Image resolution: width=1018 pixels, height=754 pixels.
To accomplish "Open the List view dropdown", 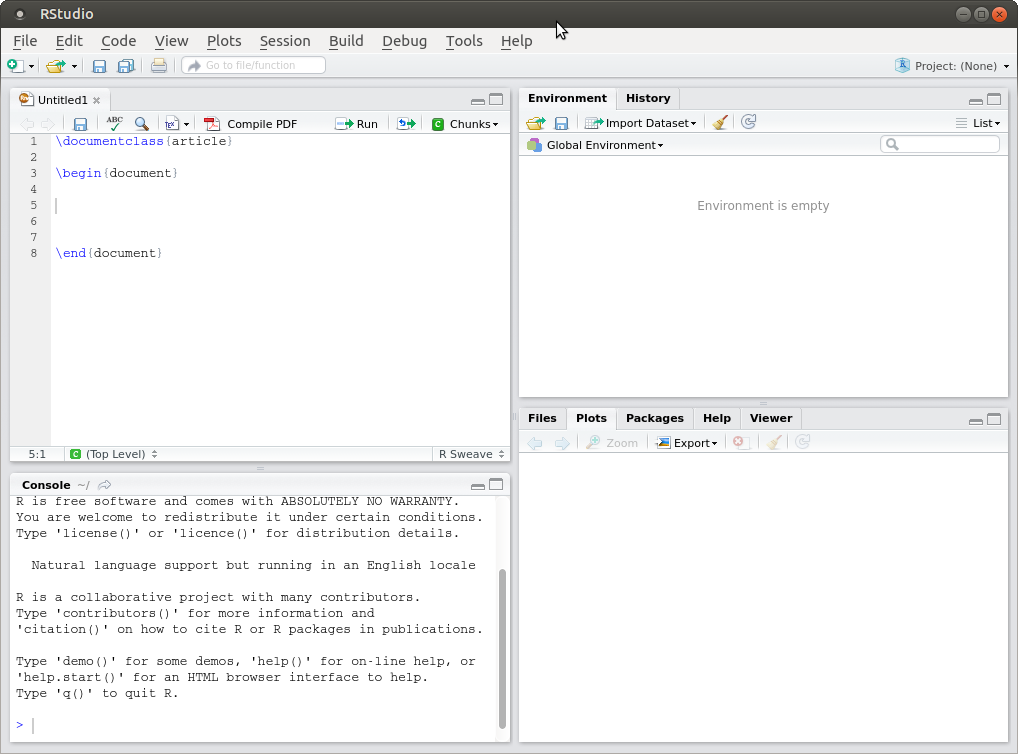I will coord(978,123).
